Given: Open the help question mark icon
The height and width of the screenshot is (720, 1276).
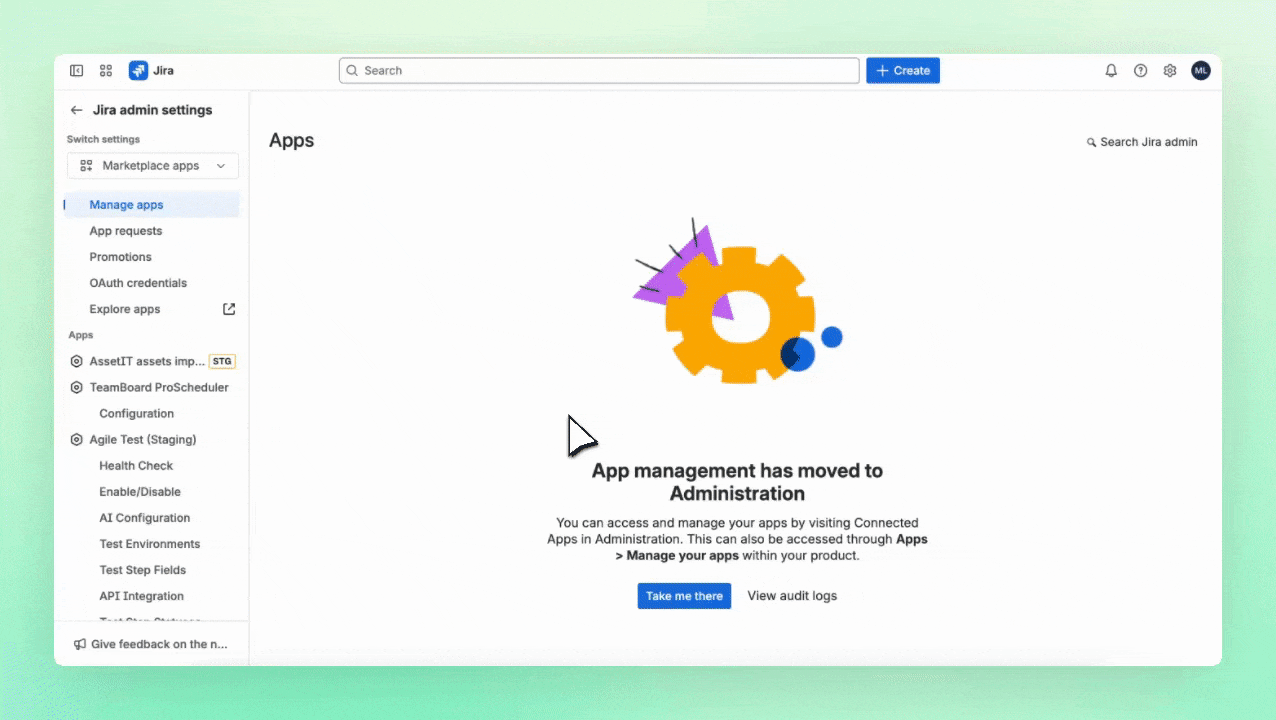Looking at the screenshot, I should 1140,71.
